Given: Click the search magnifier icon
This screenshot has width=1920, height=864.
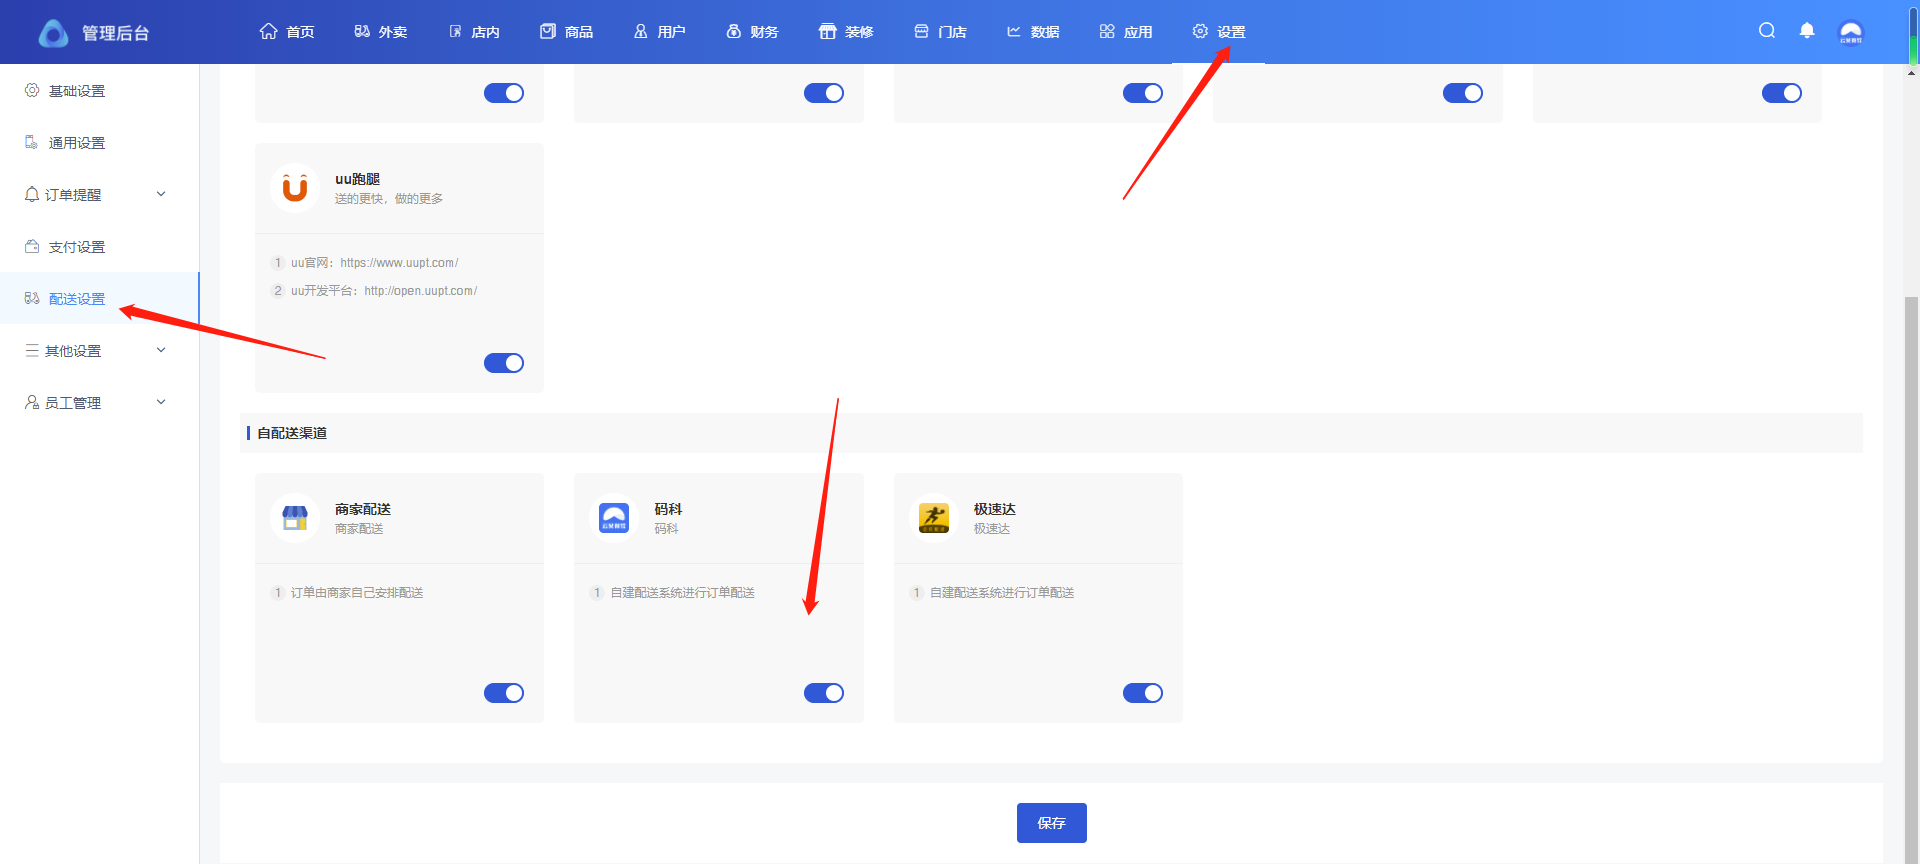Looking at the screenshot, I should click(x=1767, y=31).
